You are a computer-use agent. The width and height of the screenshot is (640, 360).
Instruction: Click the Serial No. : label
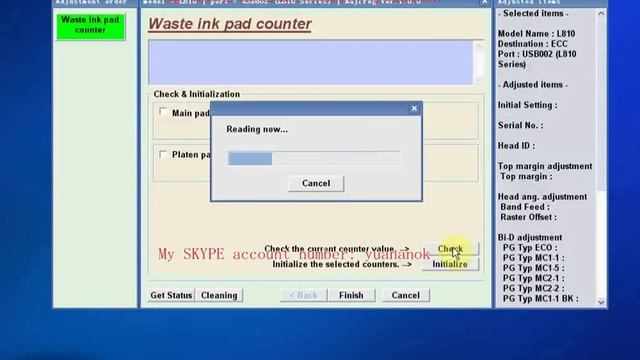point(520,126)
